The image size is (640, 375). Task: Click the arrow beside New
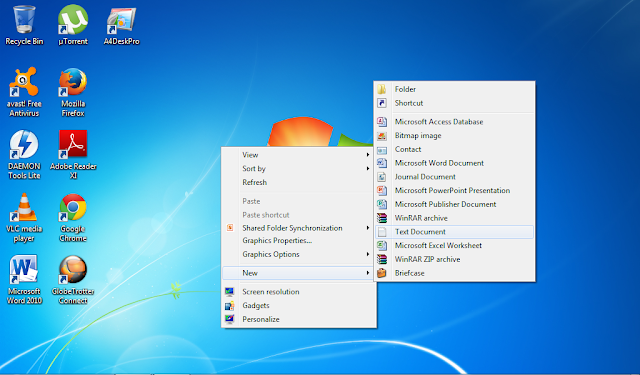tap(368, 273)
